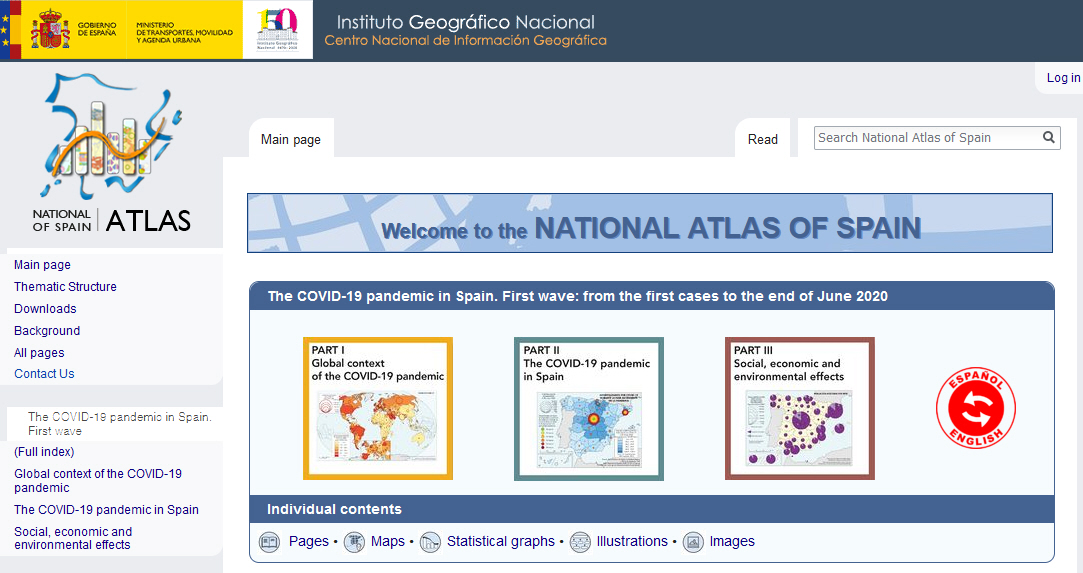Open PART II COVID-19 pandemic in Spain thumbnail
This screenshot has height=573, width=1083.
click(588, 409)
